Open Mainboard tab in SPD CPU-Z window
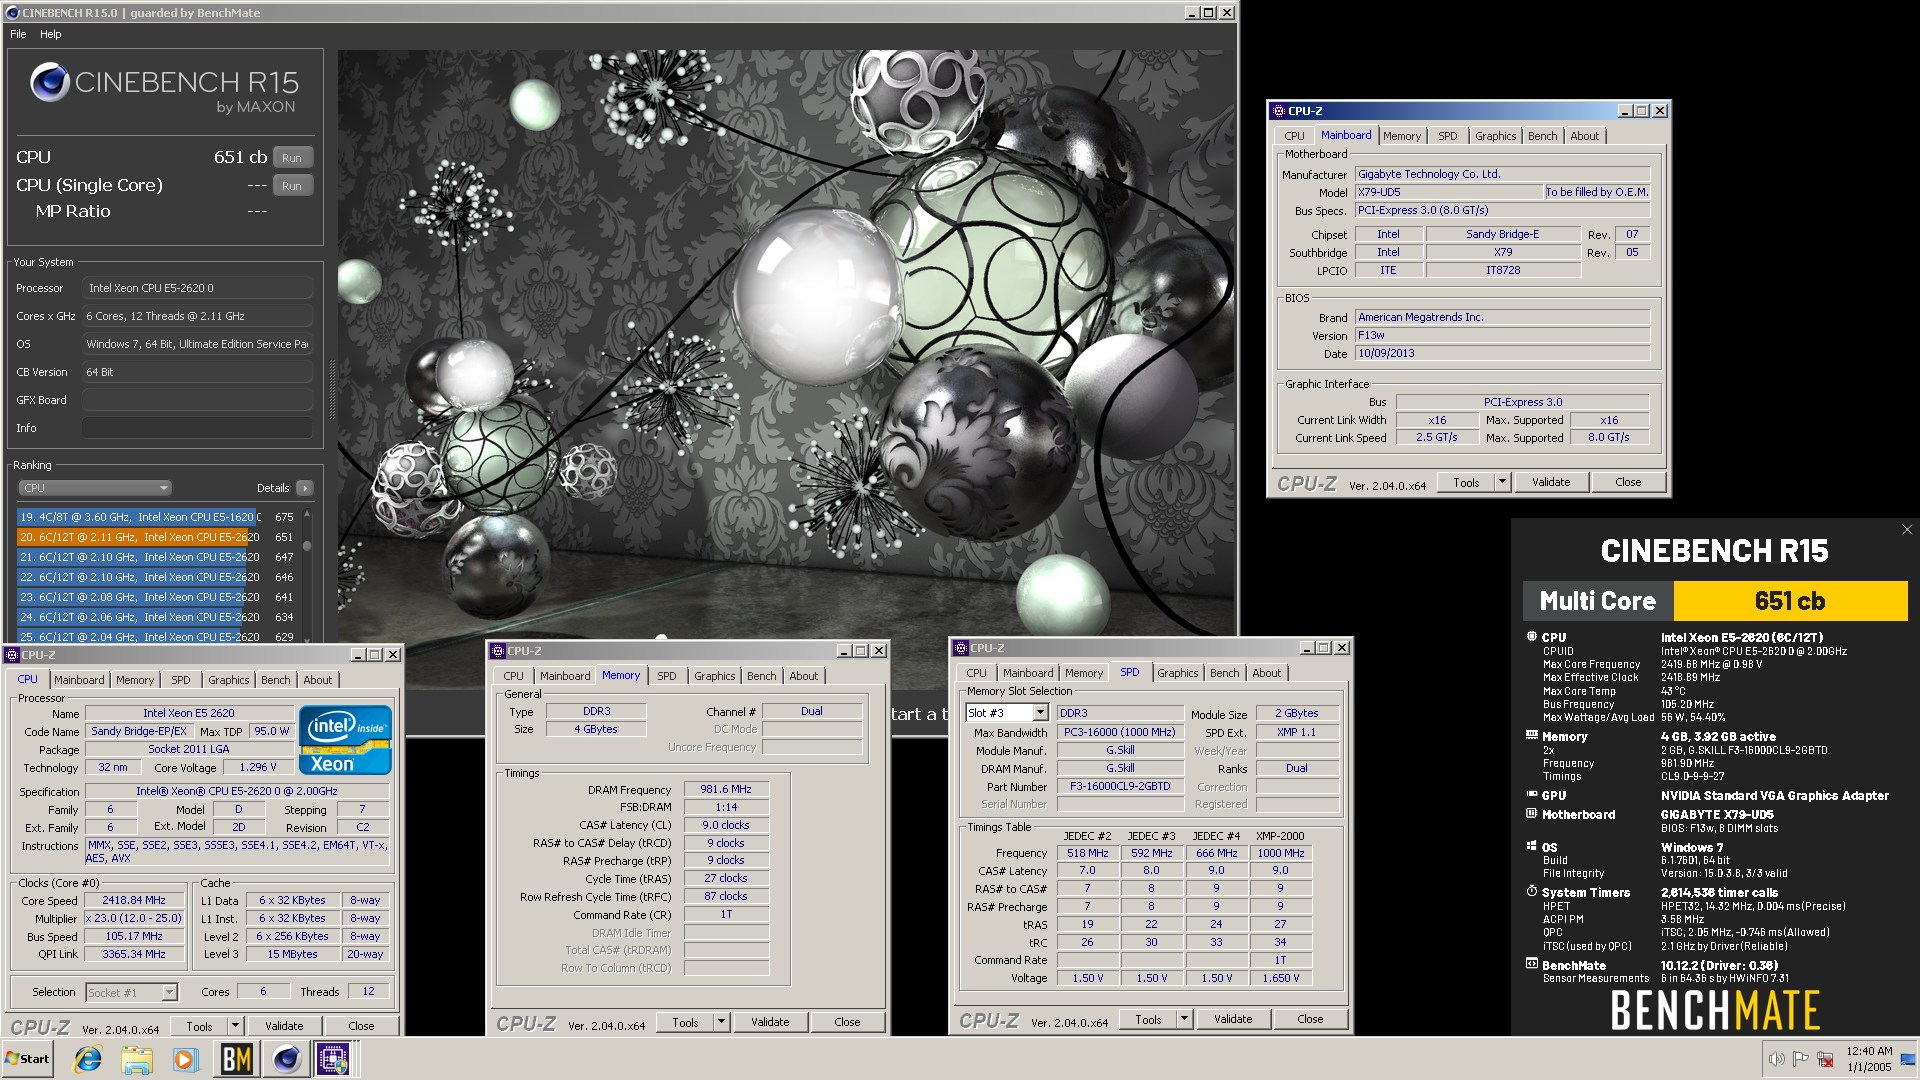The width and height of the screenshot is (1920, 1080). [1027, 673]
